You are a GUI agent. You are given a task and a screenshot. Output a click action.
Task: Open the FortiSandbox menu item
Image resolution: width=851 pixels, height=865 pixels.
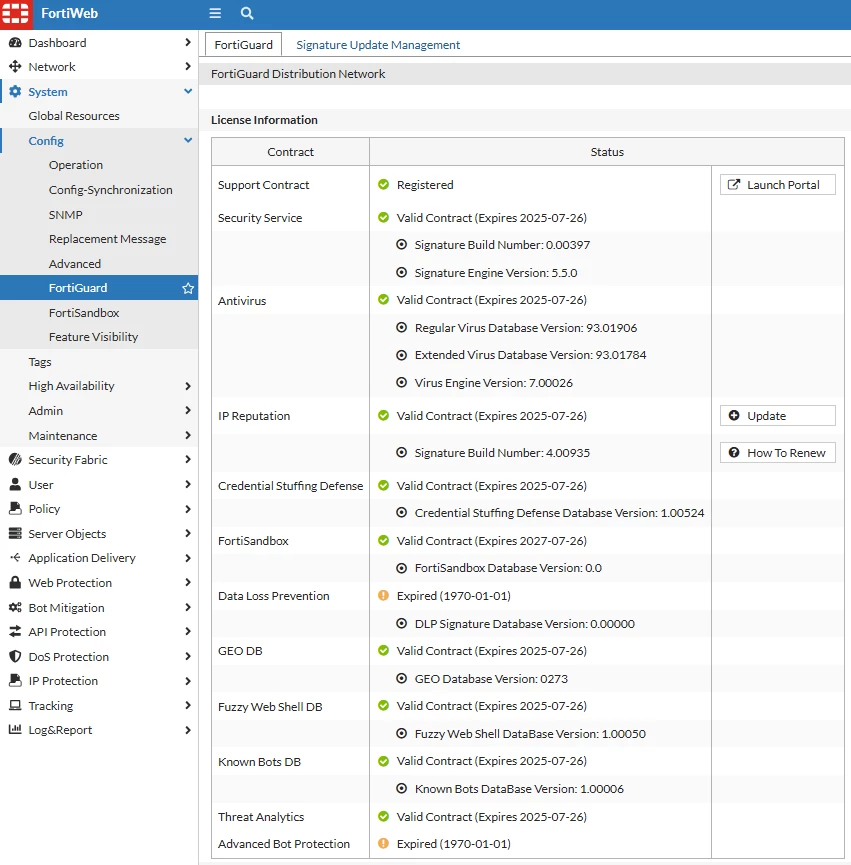[x=84, y=313]
